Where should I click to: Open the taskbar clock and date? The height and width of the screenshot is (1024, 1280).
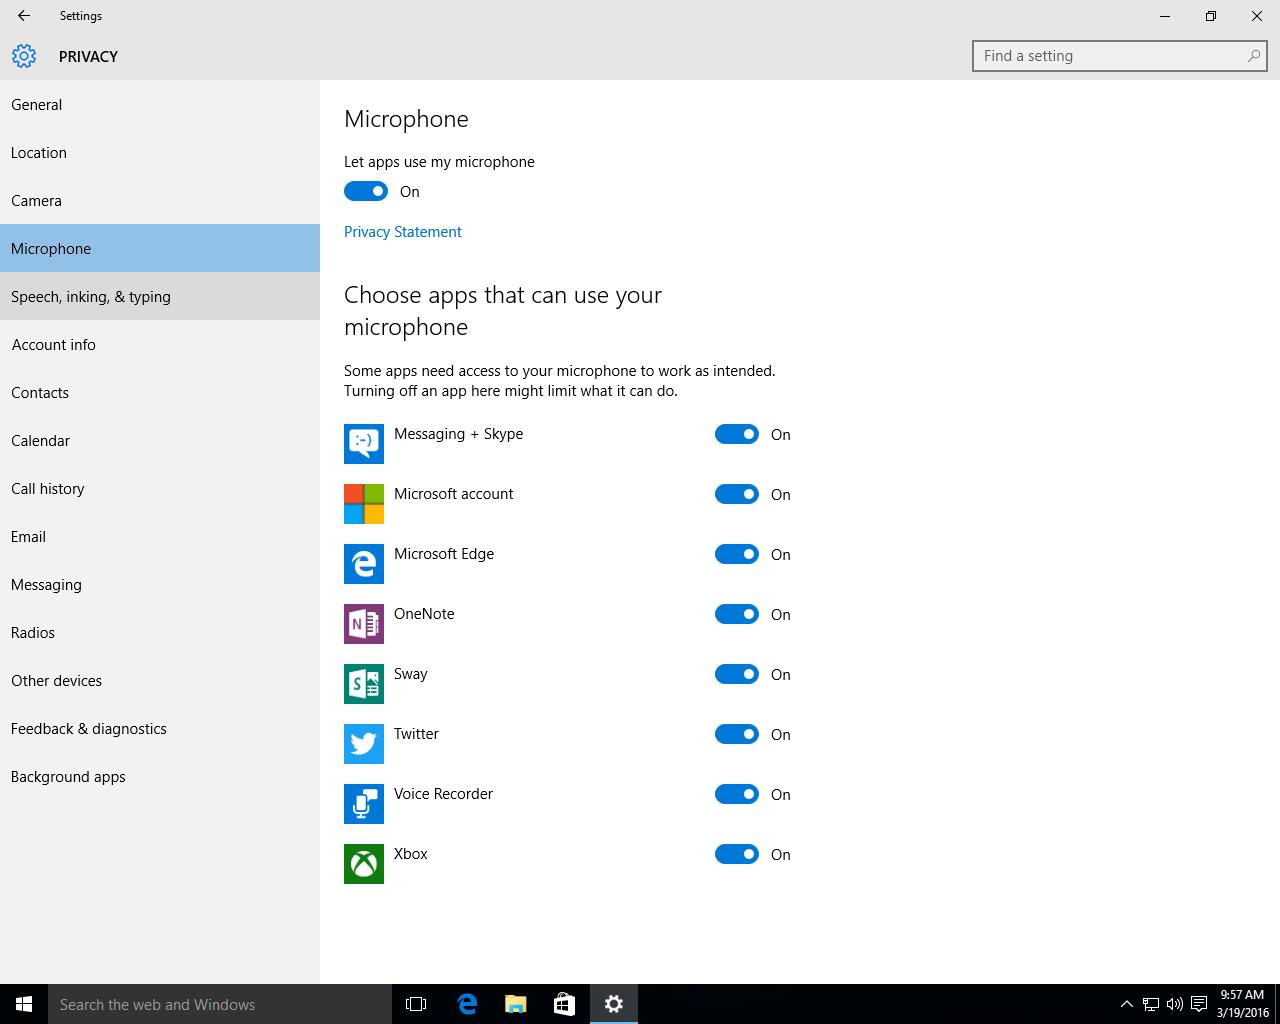pyautogui.click(x=1242, y=1004)
